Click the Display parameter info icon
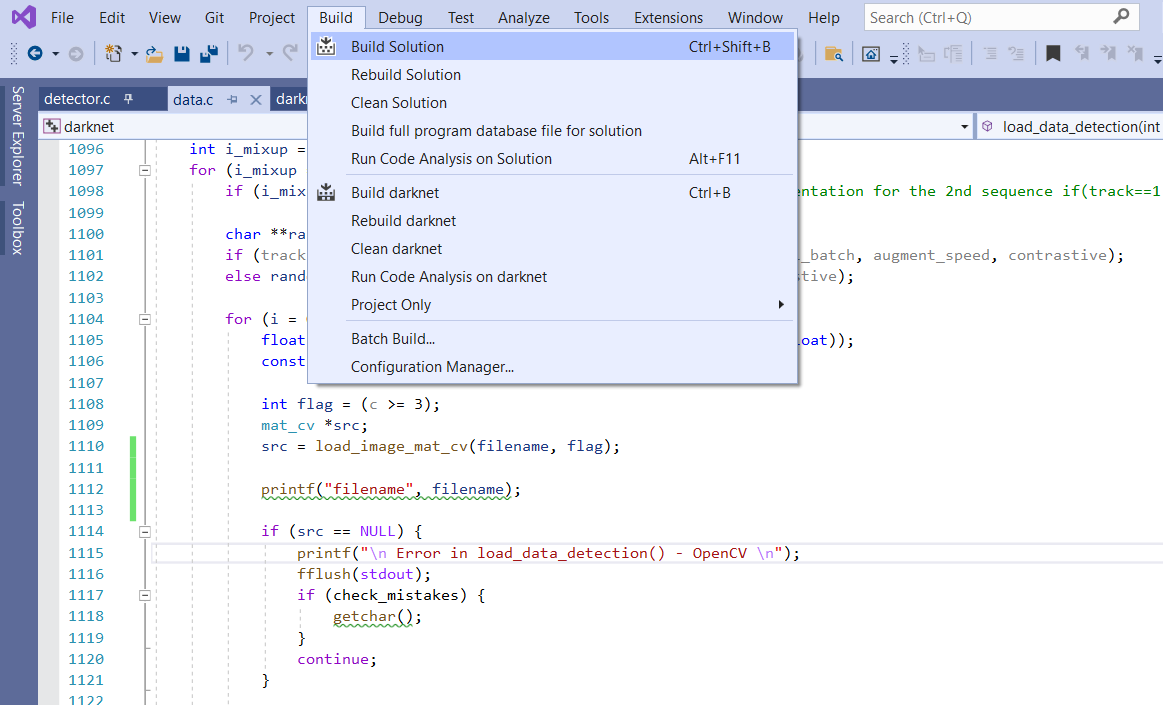 click(953, 53)
